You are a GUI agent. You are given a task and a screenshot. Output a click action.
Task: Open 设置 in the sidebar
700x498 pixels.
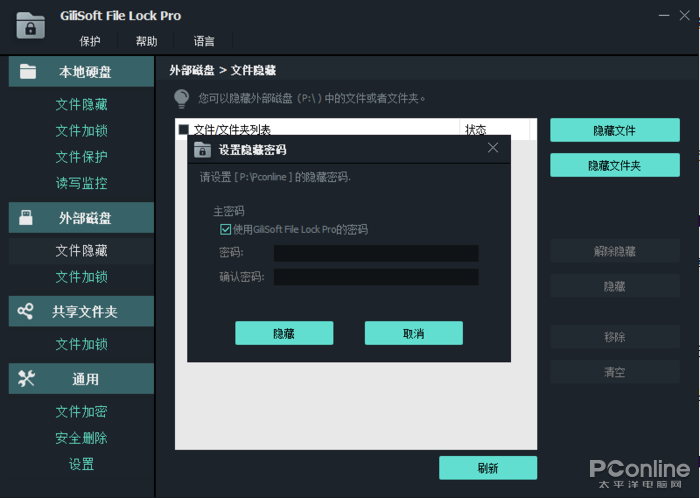pos(81,464)
